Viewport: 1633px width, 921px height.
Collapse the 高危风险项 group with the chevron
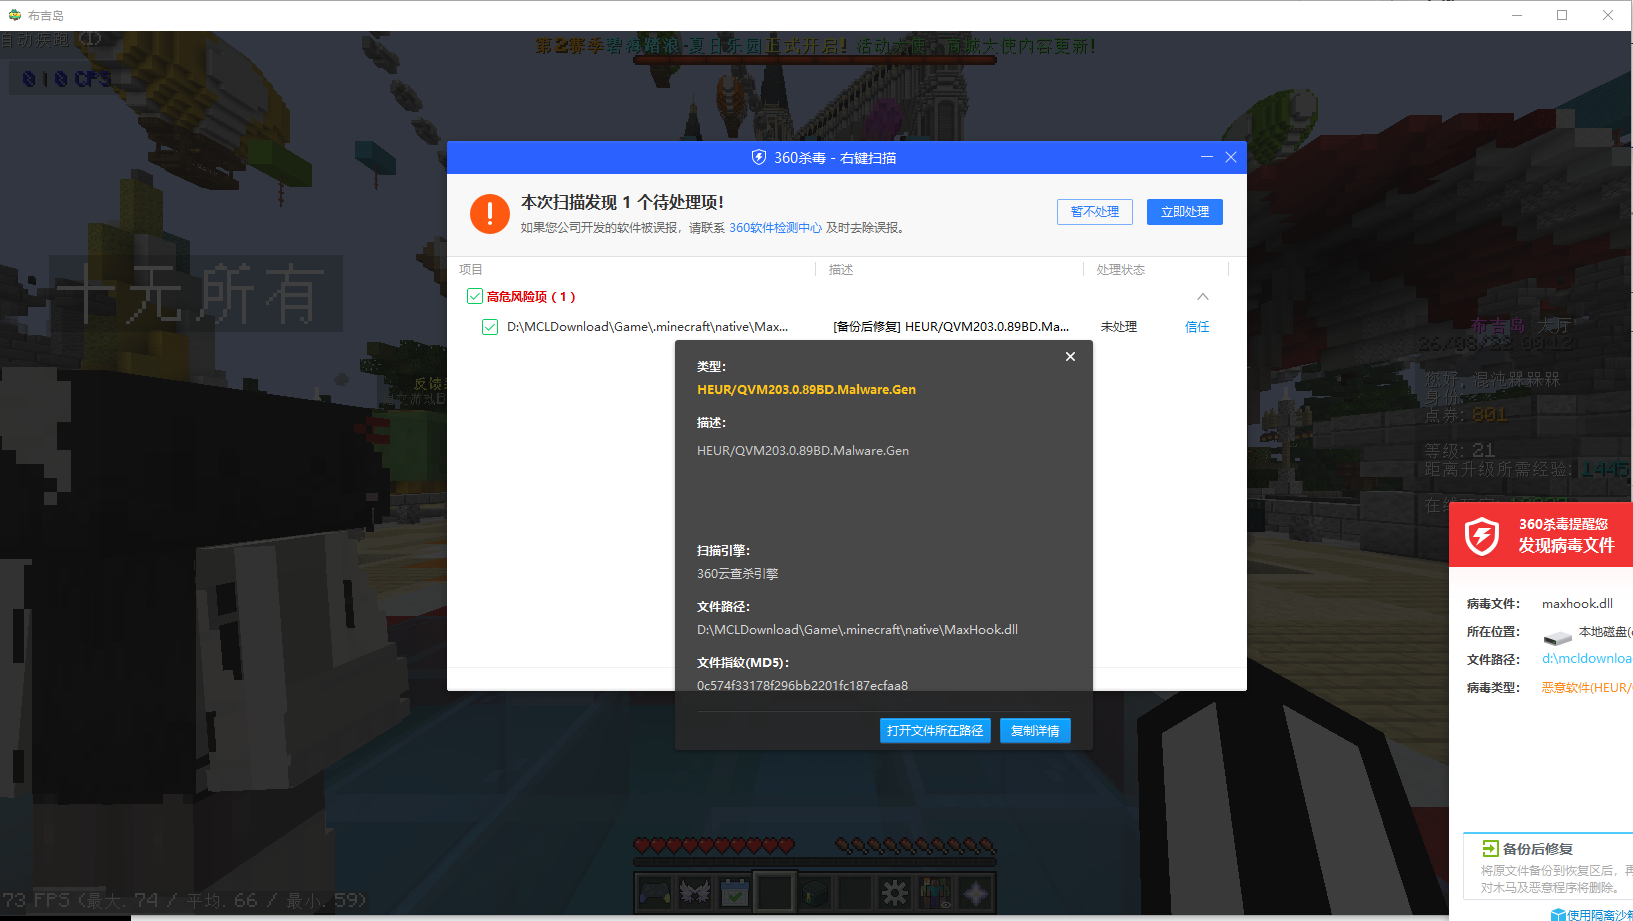tap(1203, 296)
